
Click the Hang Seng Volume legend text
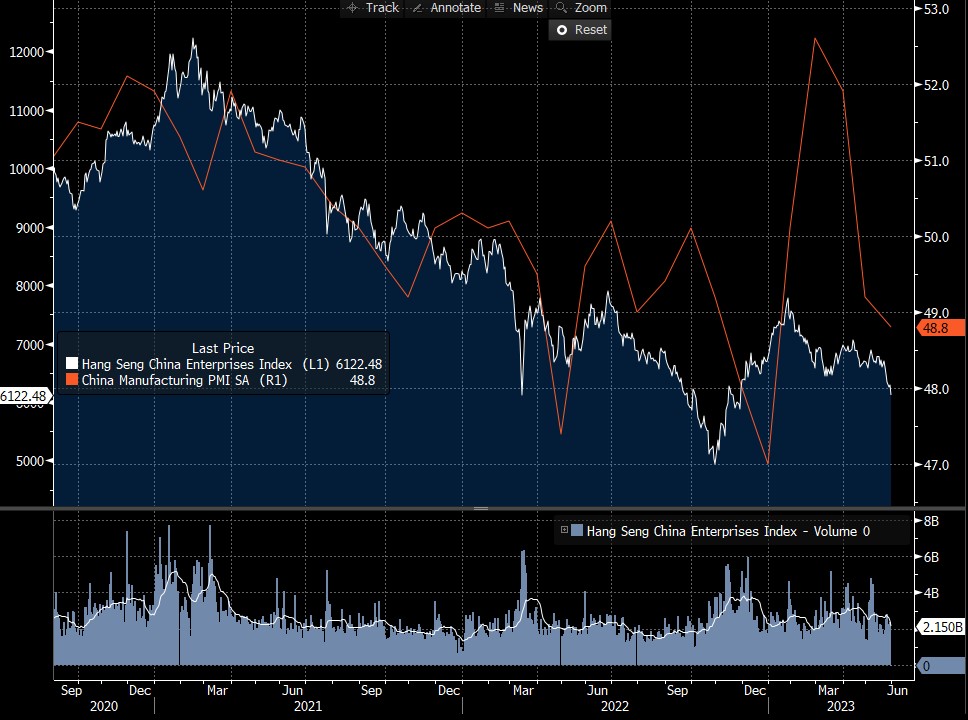[728, 531]
